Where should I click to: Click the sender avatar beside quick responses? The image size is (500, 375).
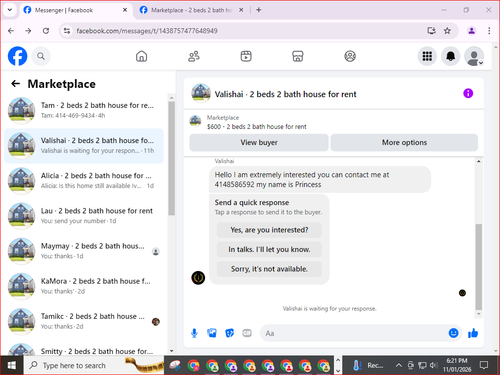[198, 278]
